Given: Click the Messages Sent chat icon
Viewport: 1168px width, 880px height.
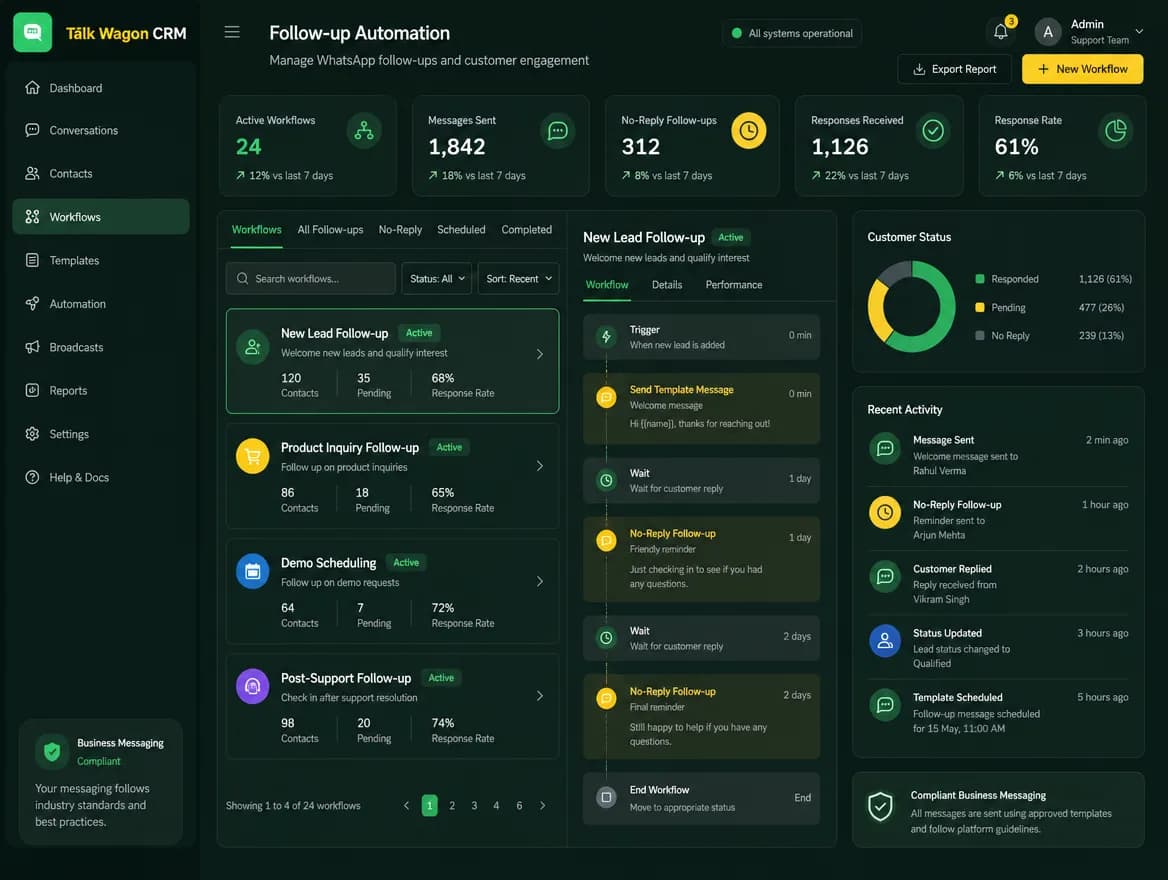Looking at the screenshot, I should coord(557,131).
